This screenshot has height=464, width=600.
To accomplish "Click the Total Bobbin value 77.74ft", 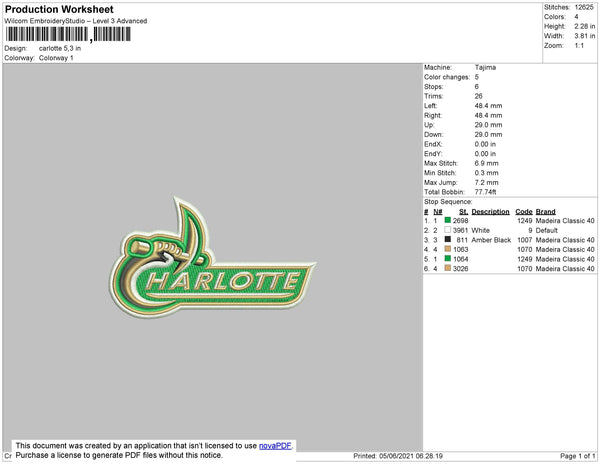I will pyautogui.click(x=485, y=192).
